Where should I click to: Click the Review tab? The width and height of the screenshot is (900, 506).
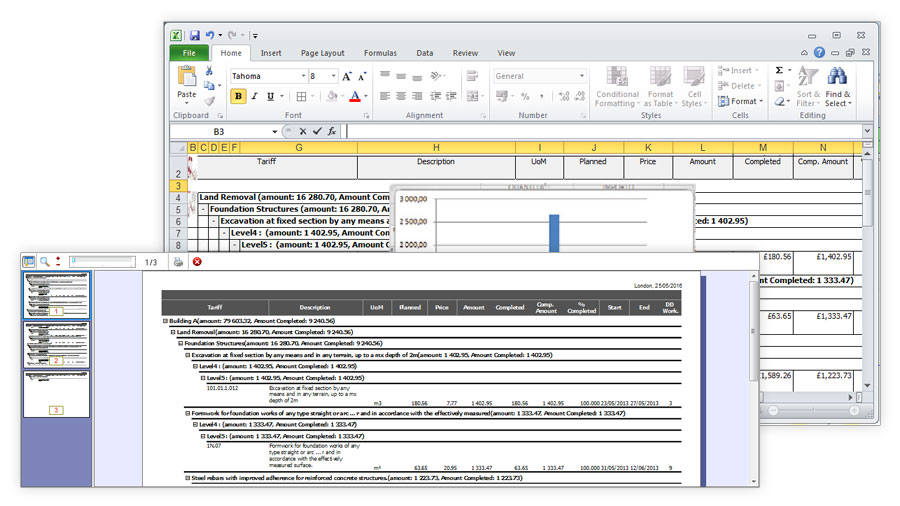pos(465,53)
